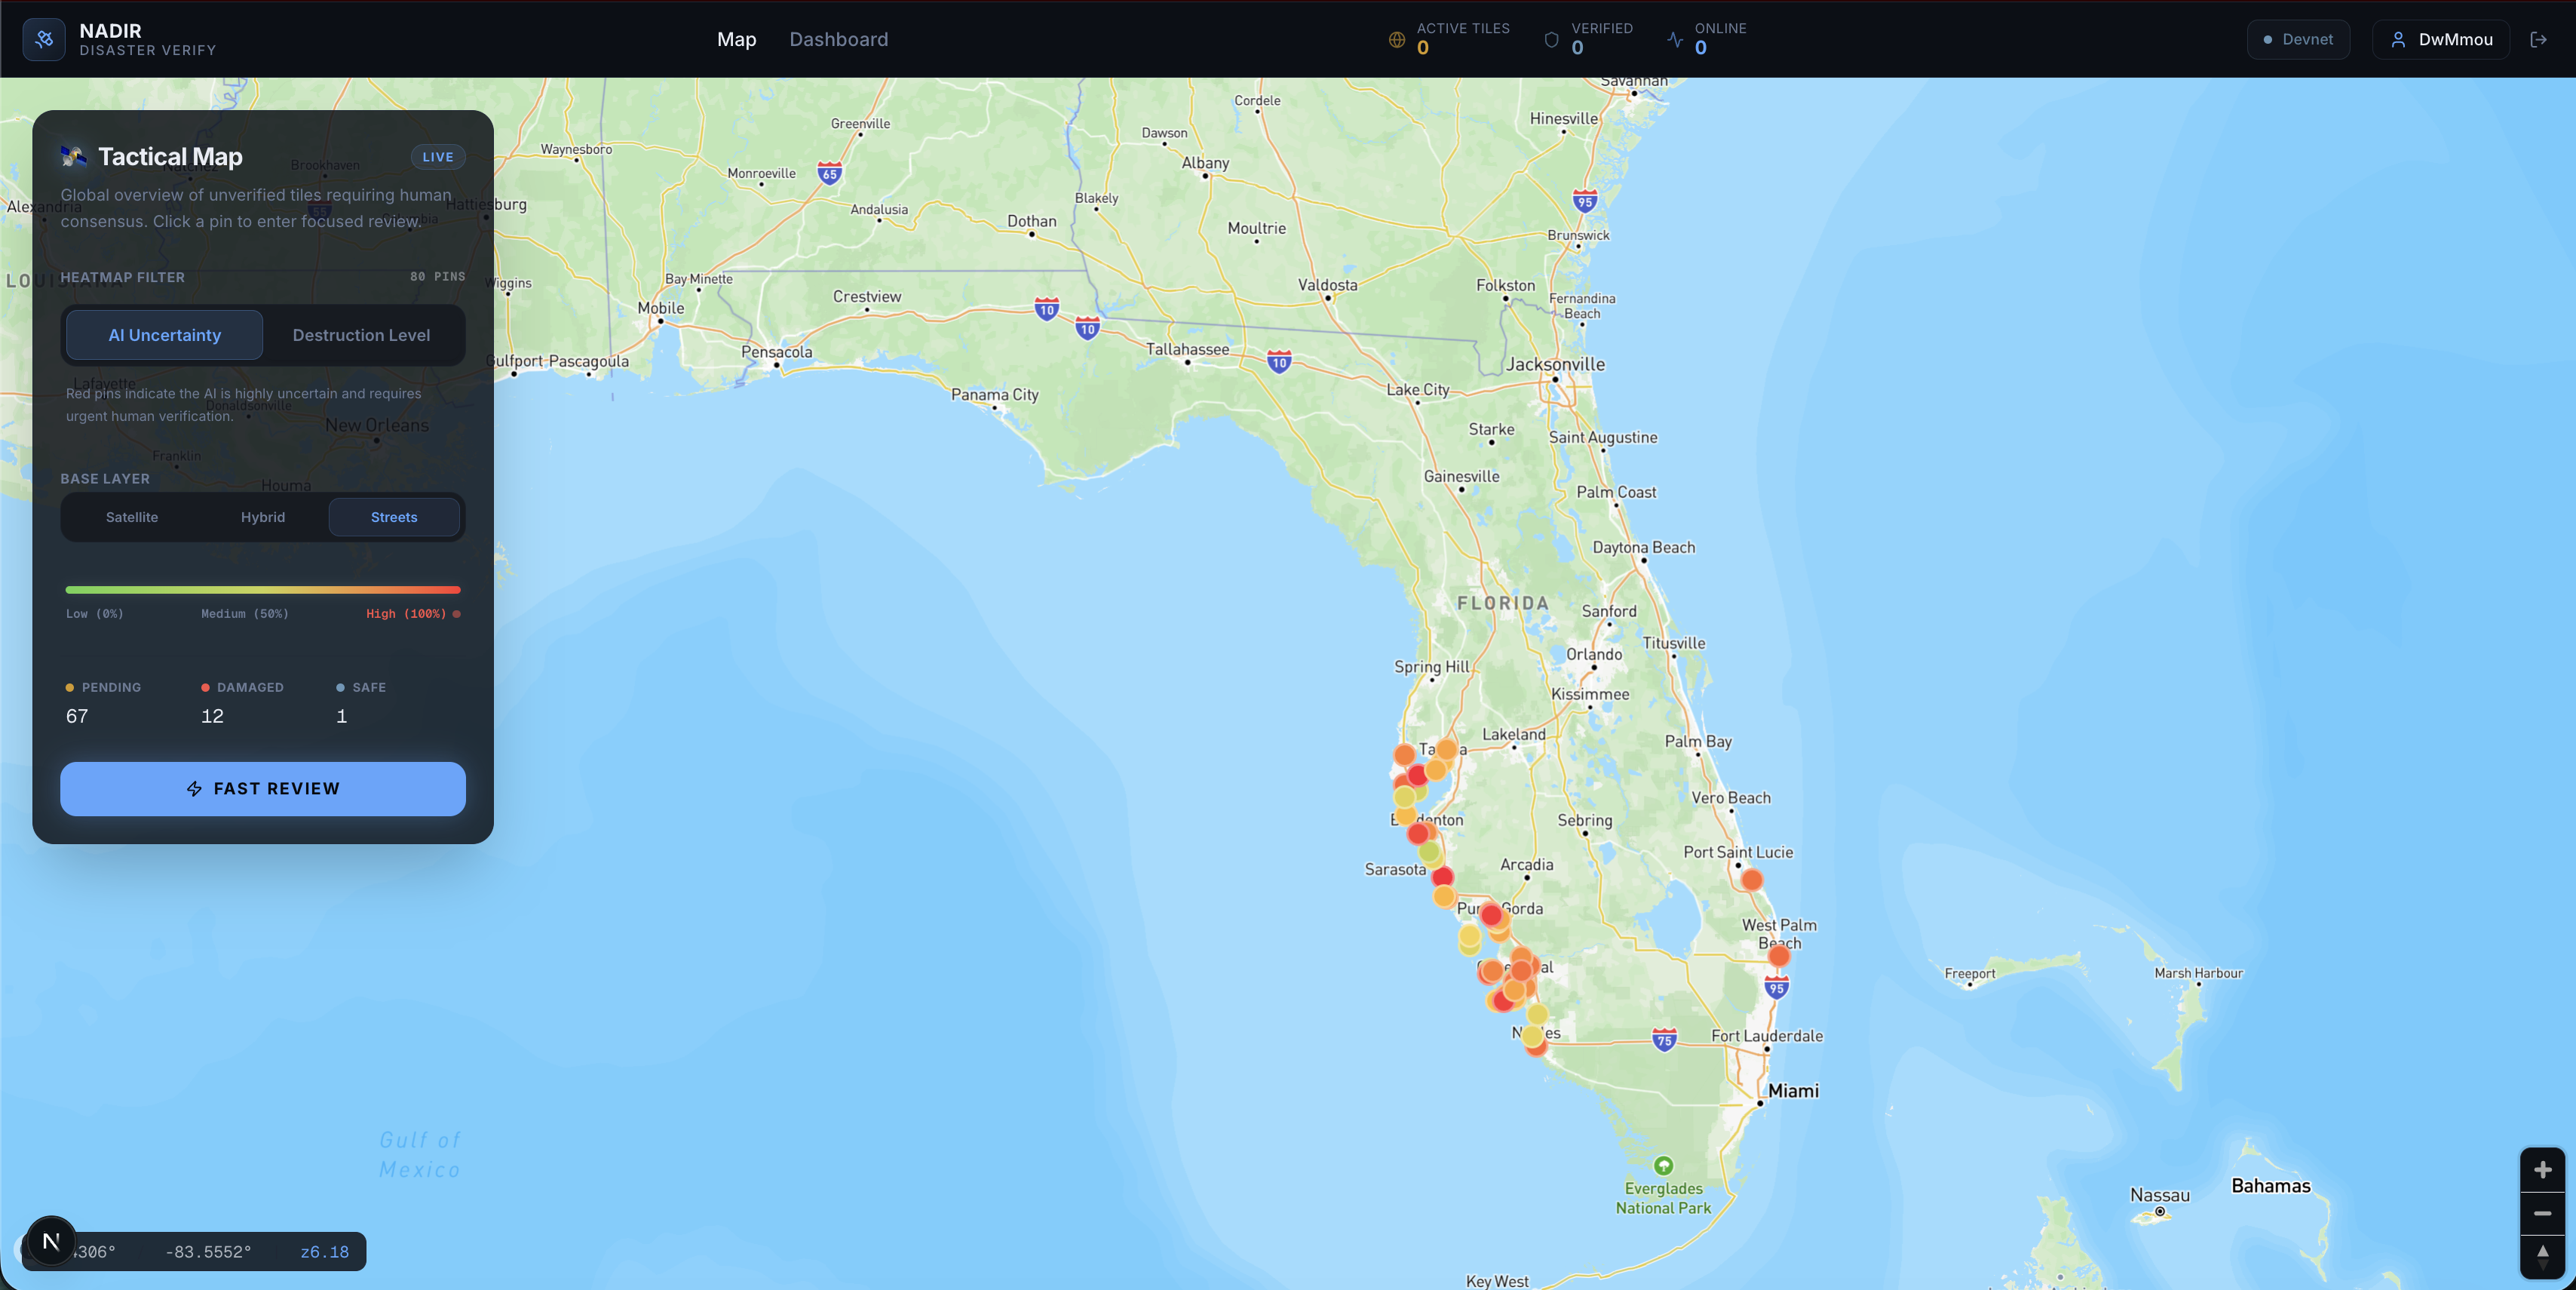Click the map zoom out minus button

[2542, 1213]
